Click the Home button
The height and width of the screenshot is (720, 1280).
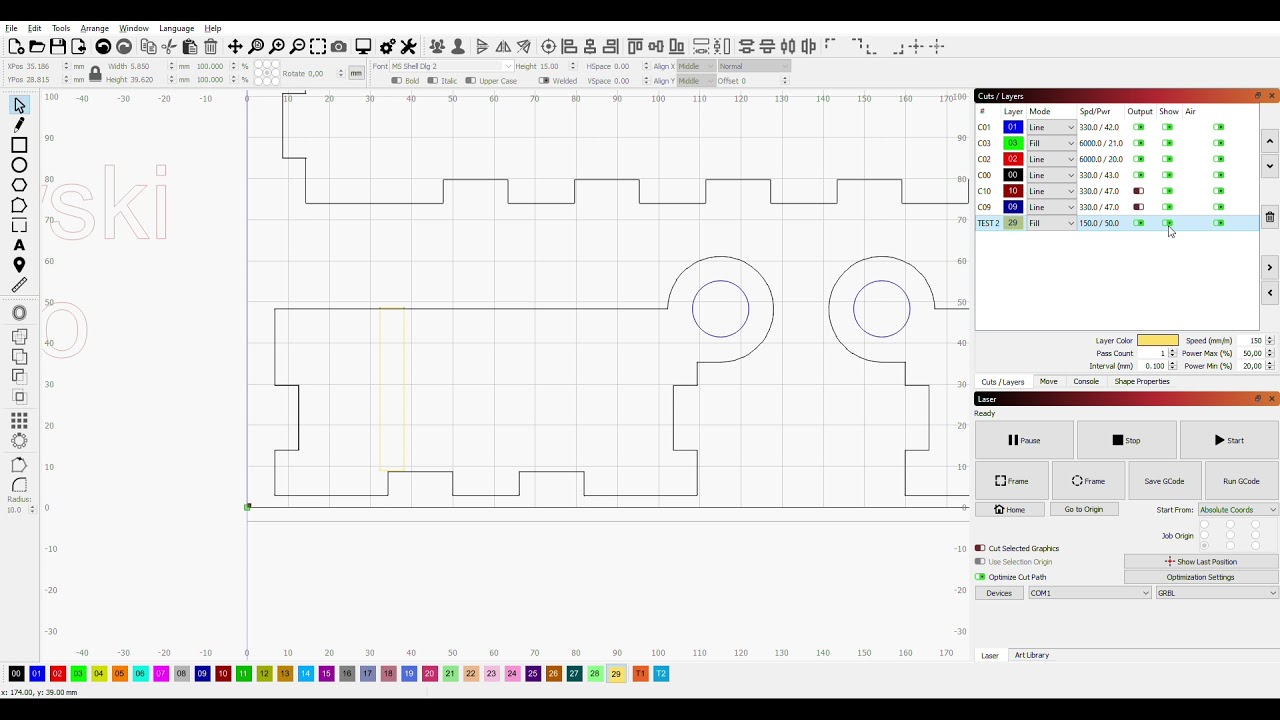(1010, 510)
